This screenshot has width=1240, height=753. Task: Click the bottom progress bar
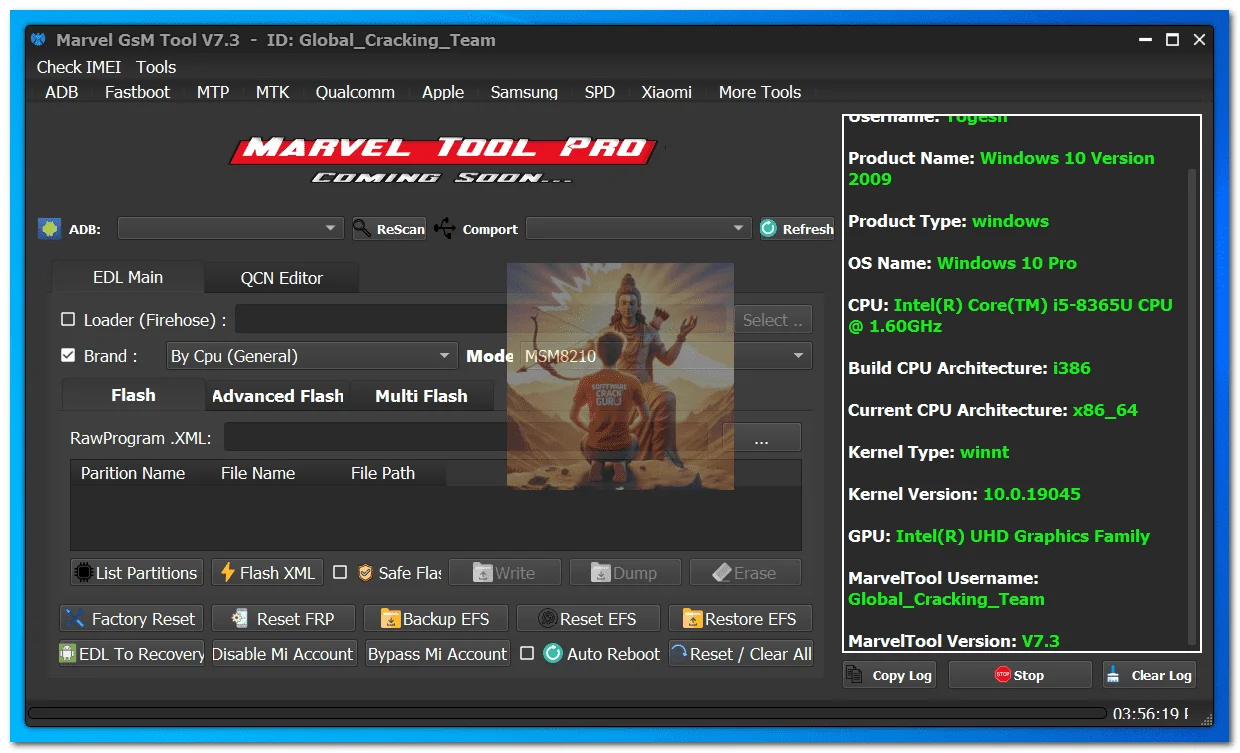pyautogui.click(x=567, y=713)
